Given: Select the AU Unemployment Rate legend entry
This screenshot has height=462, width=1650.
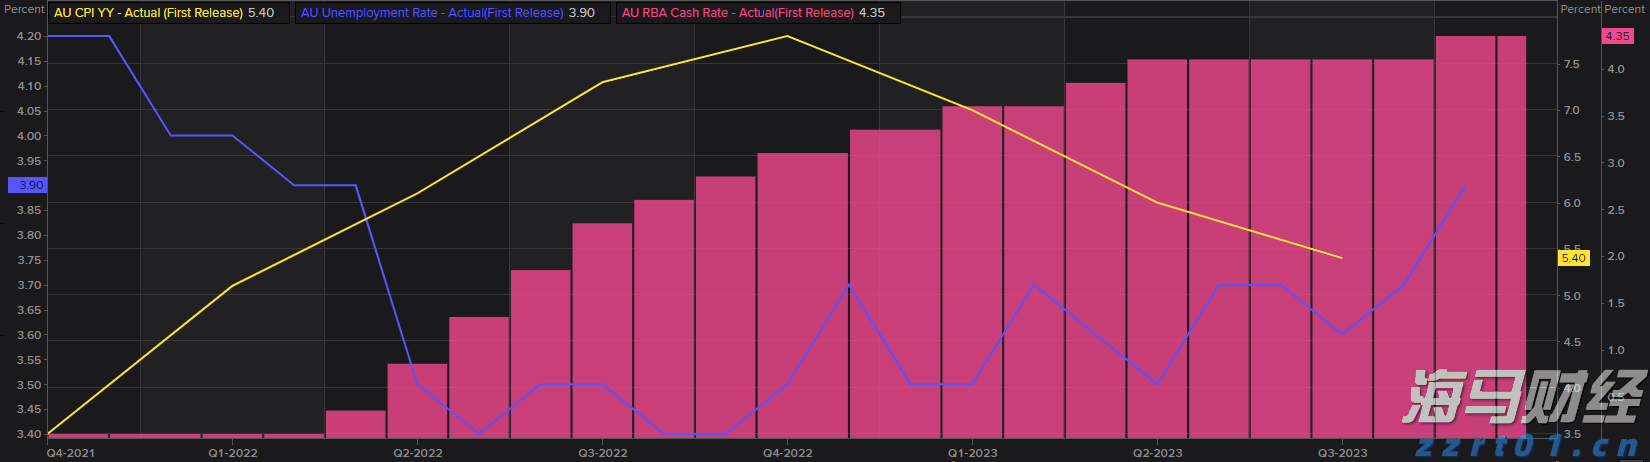Looking at the screenshot, I should coord(432,13).
